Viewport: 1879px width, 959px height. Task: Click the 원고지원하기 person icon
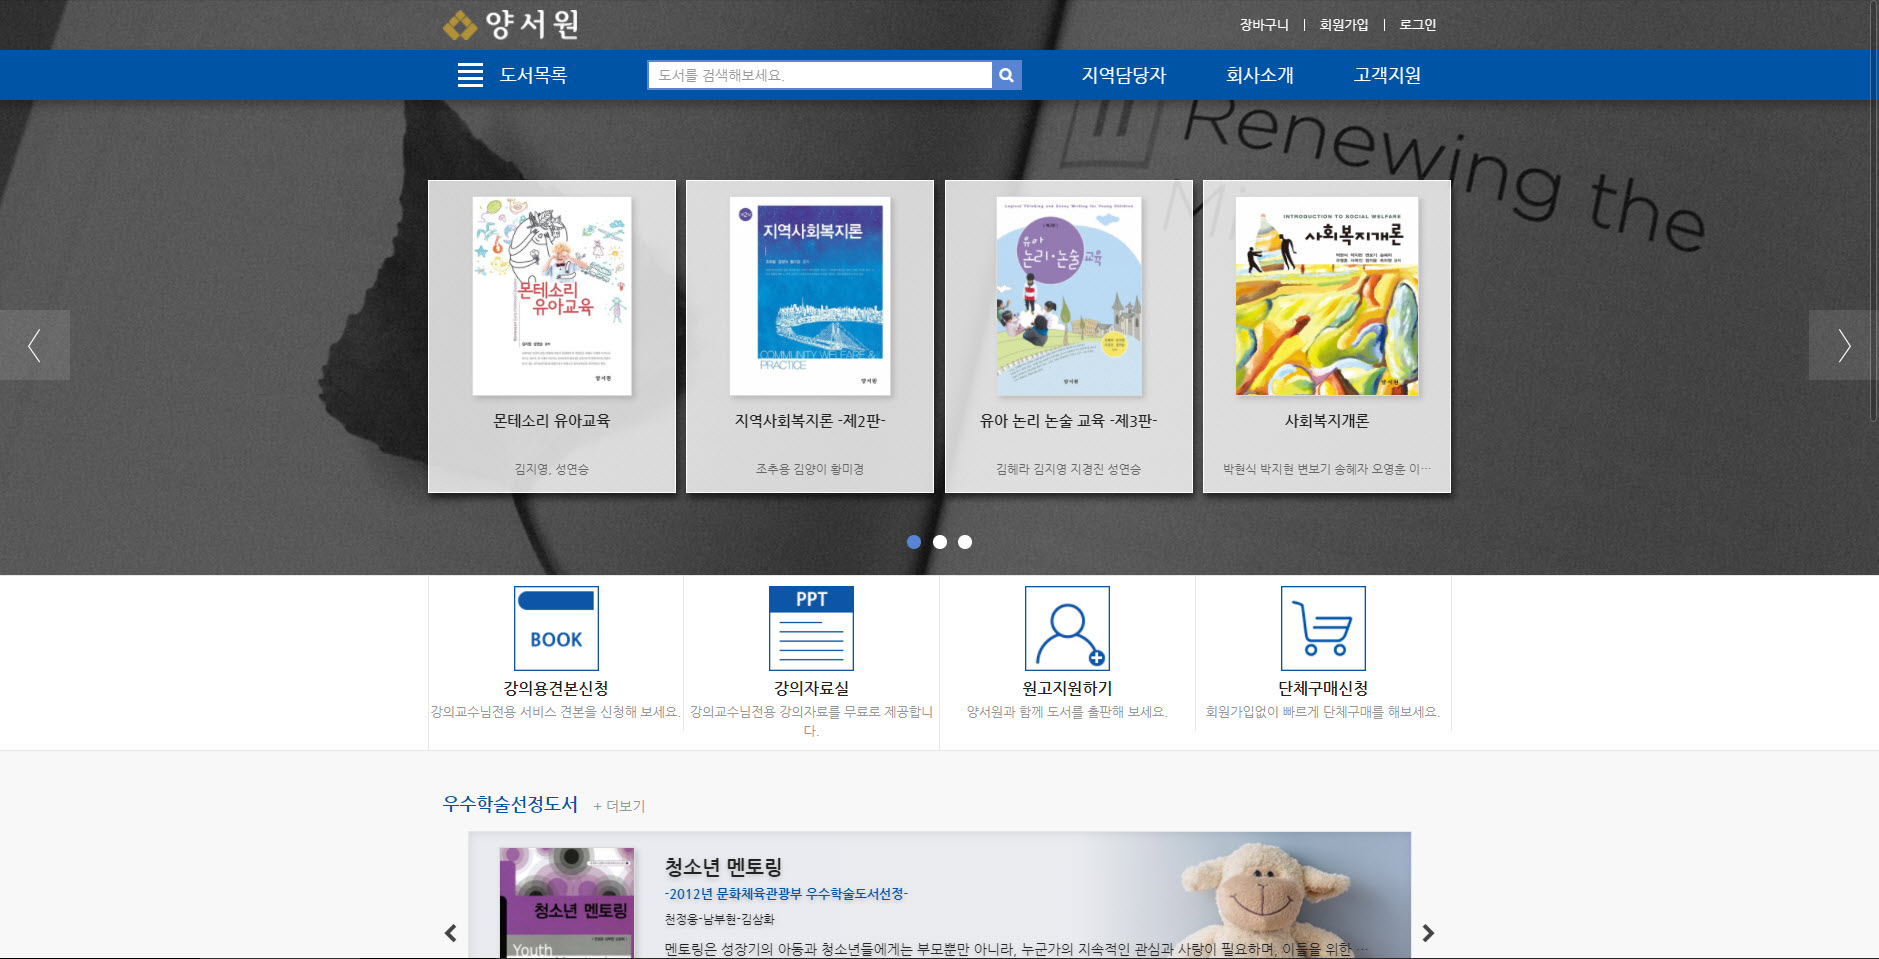click(x=1067, y=628)
